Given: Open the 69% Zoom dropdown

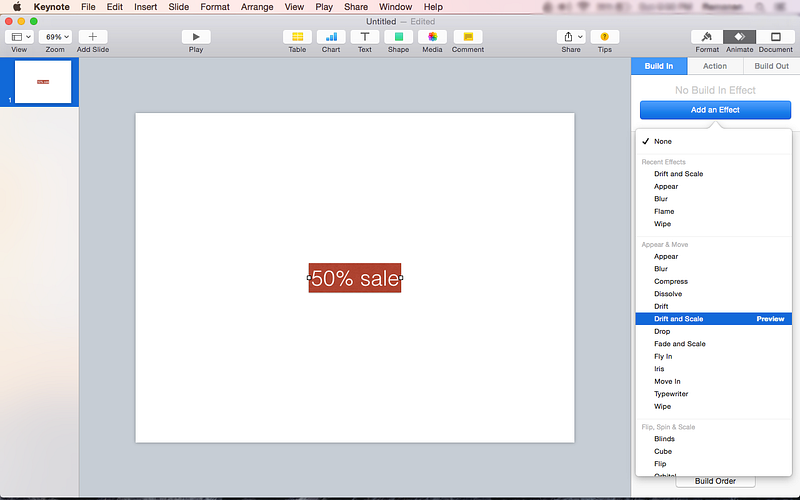Looking at the screenshot, I should point(55,37).
